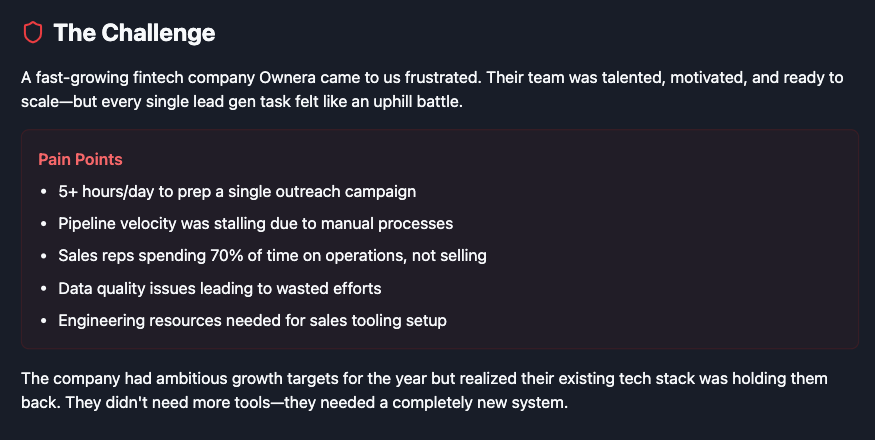Click the bullet dot before "Pipeline velocity"
875x440 pixels.
pos(42,223)
